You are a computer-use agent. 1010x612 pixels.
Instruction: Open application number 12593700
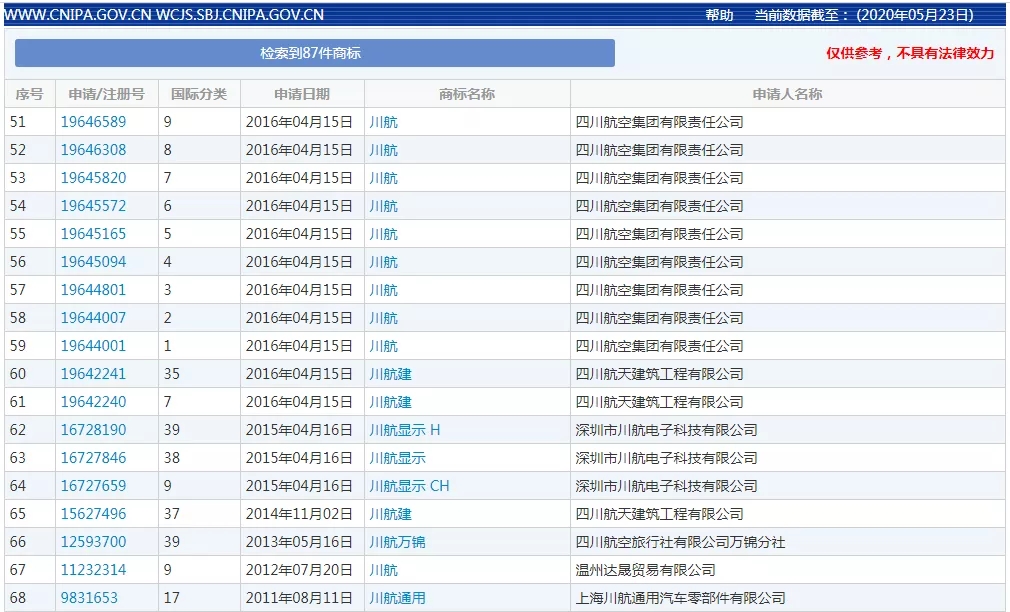coord(93,542)
